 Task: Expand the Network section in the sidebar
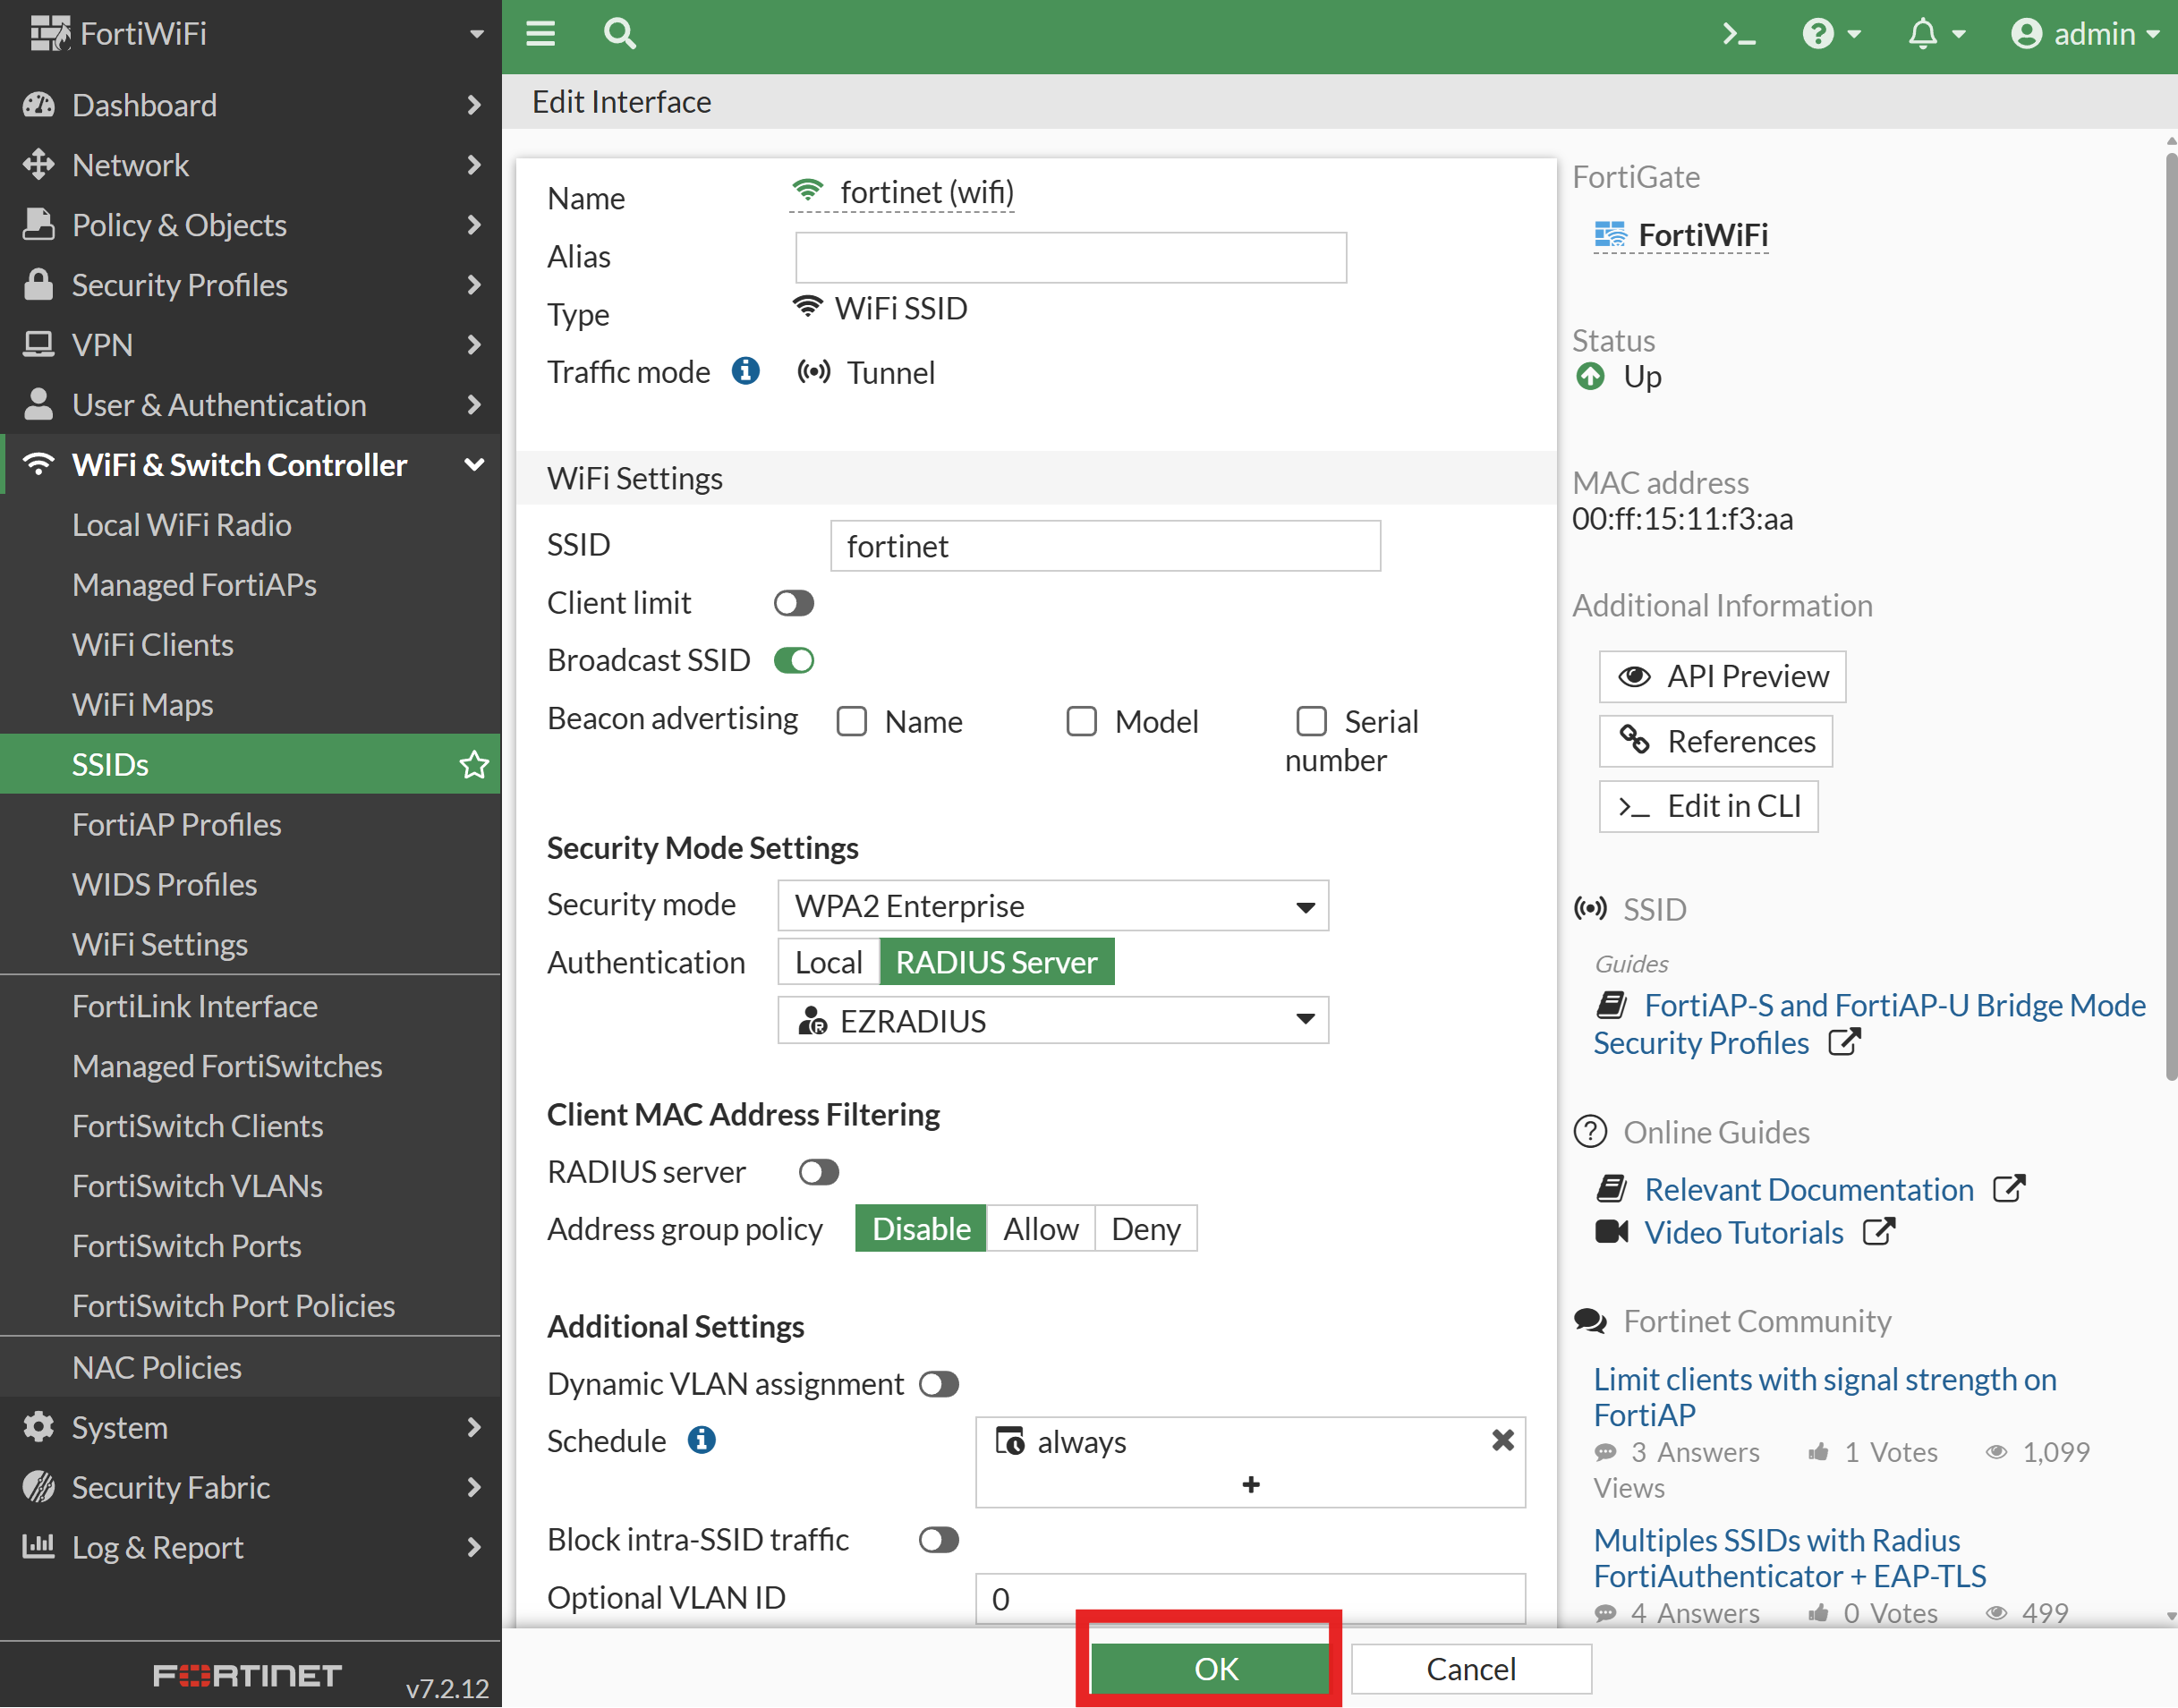tap(130, 165)
